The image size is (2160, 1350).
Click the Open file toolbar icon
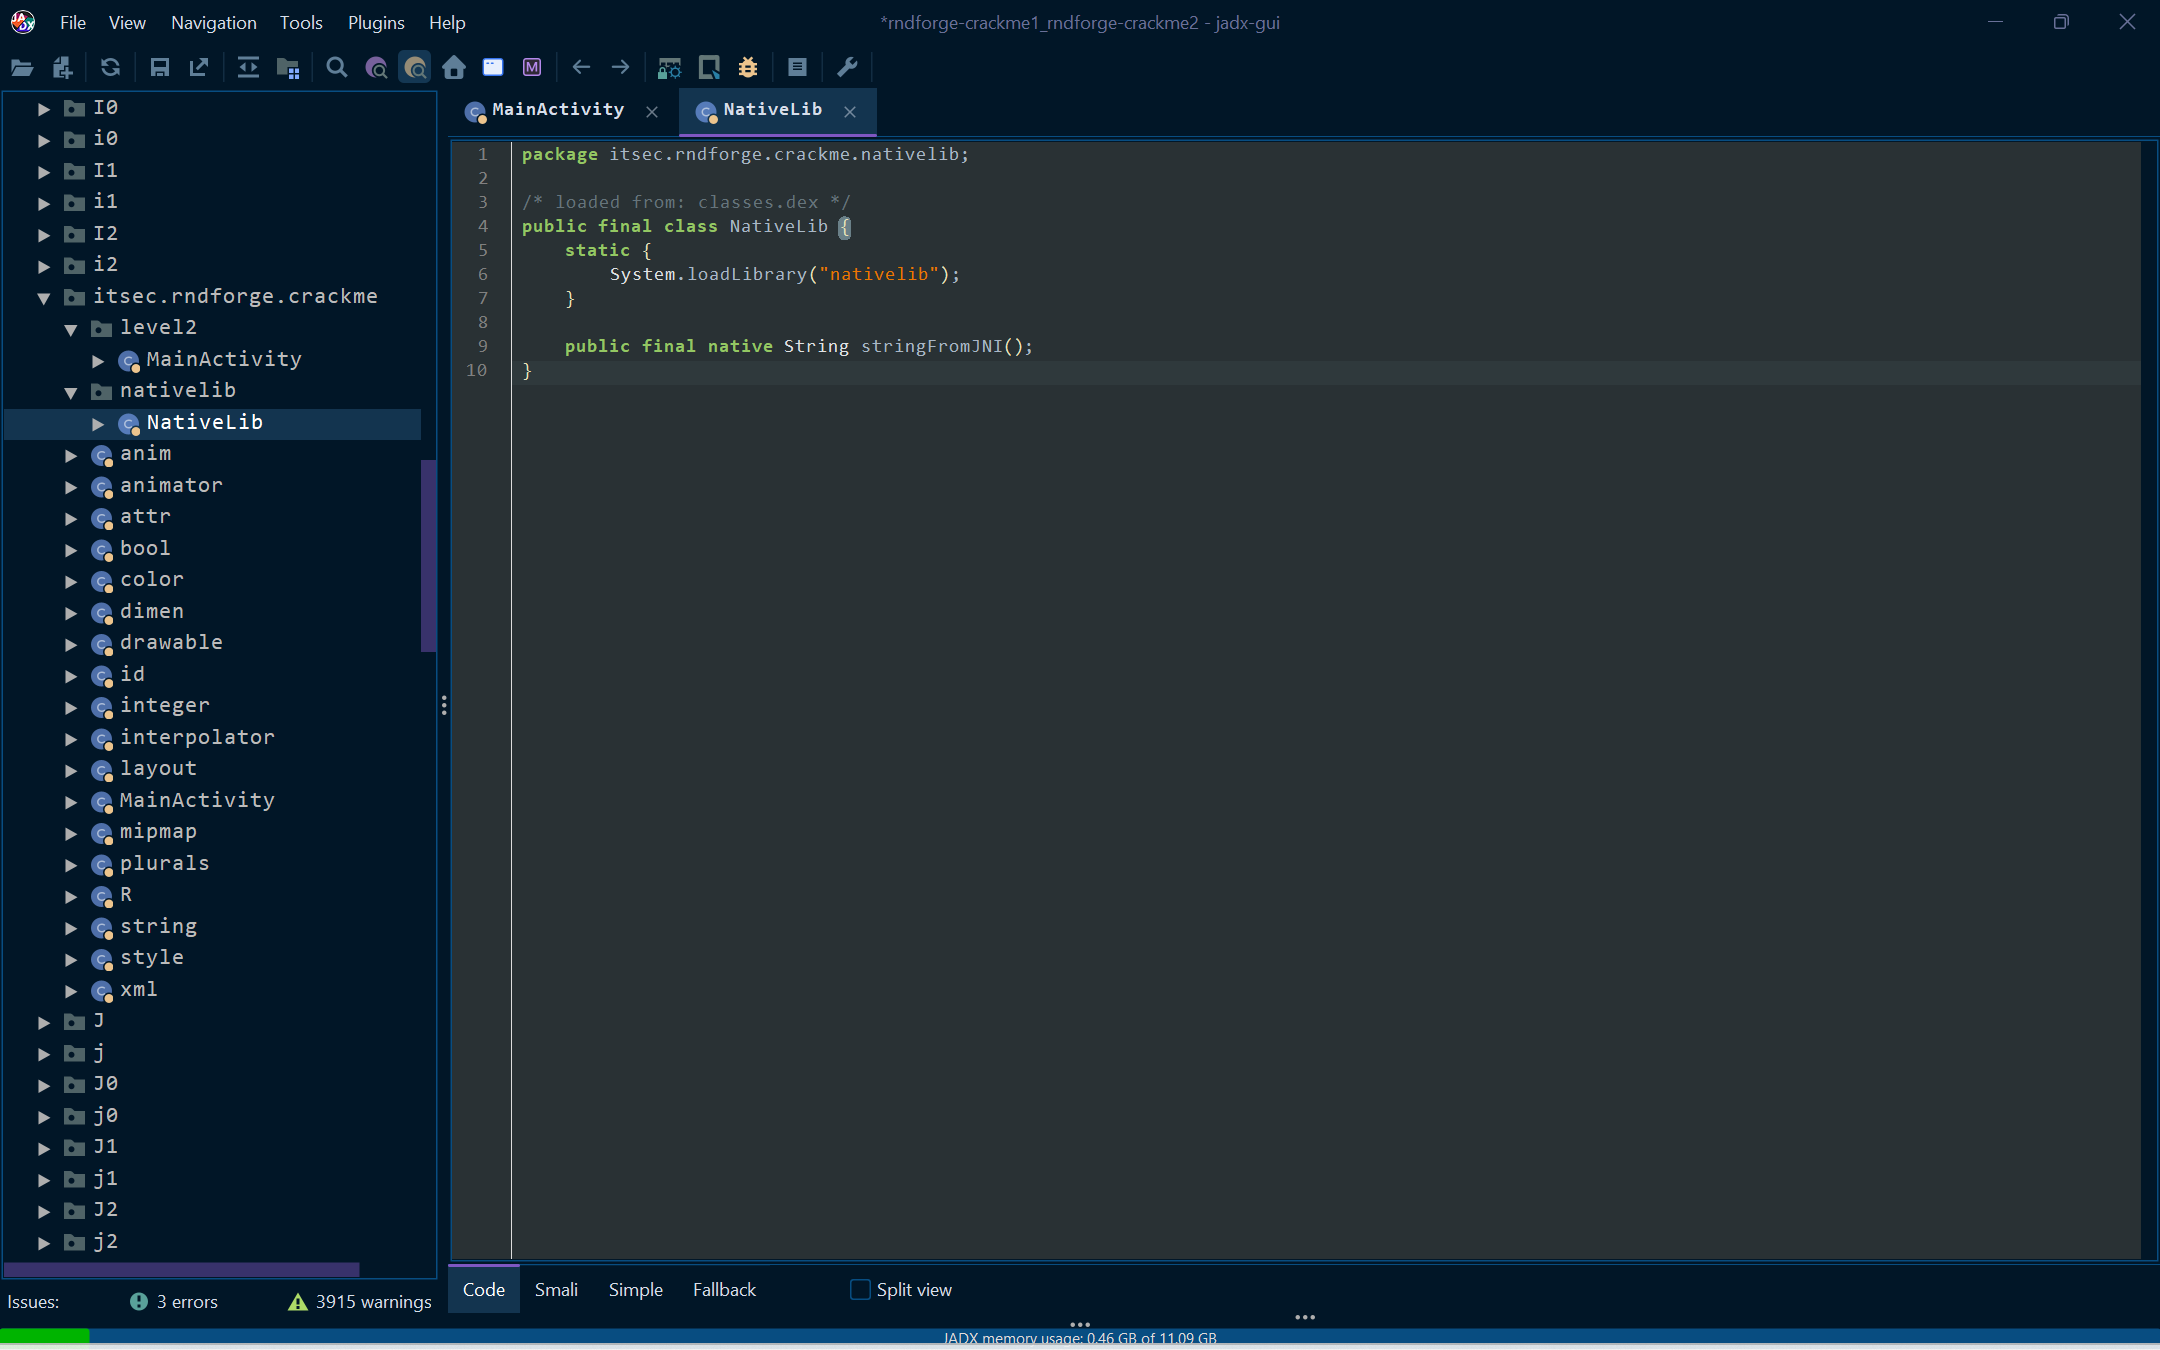[x=22, y=67]
